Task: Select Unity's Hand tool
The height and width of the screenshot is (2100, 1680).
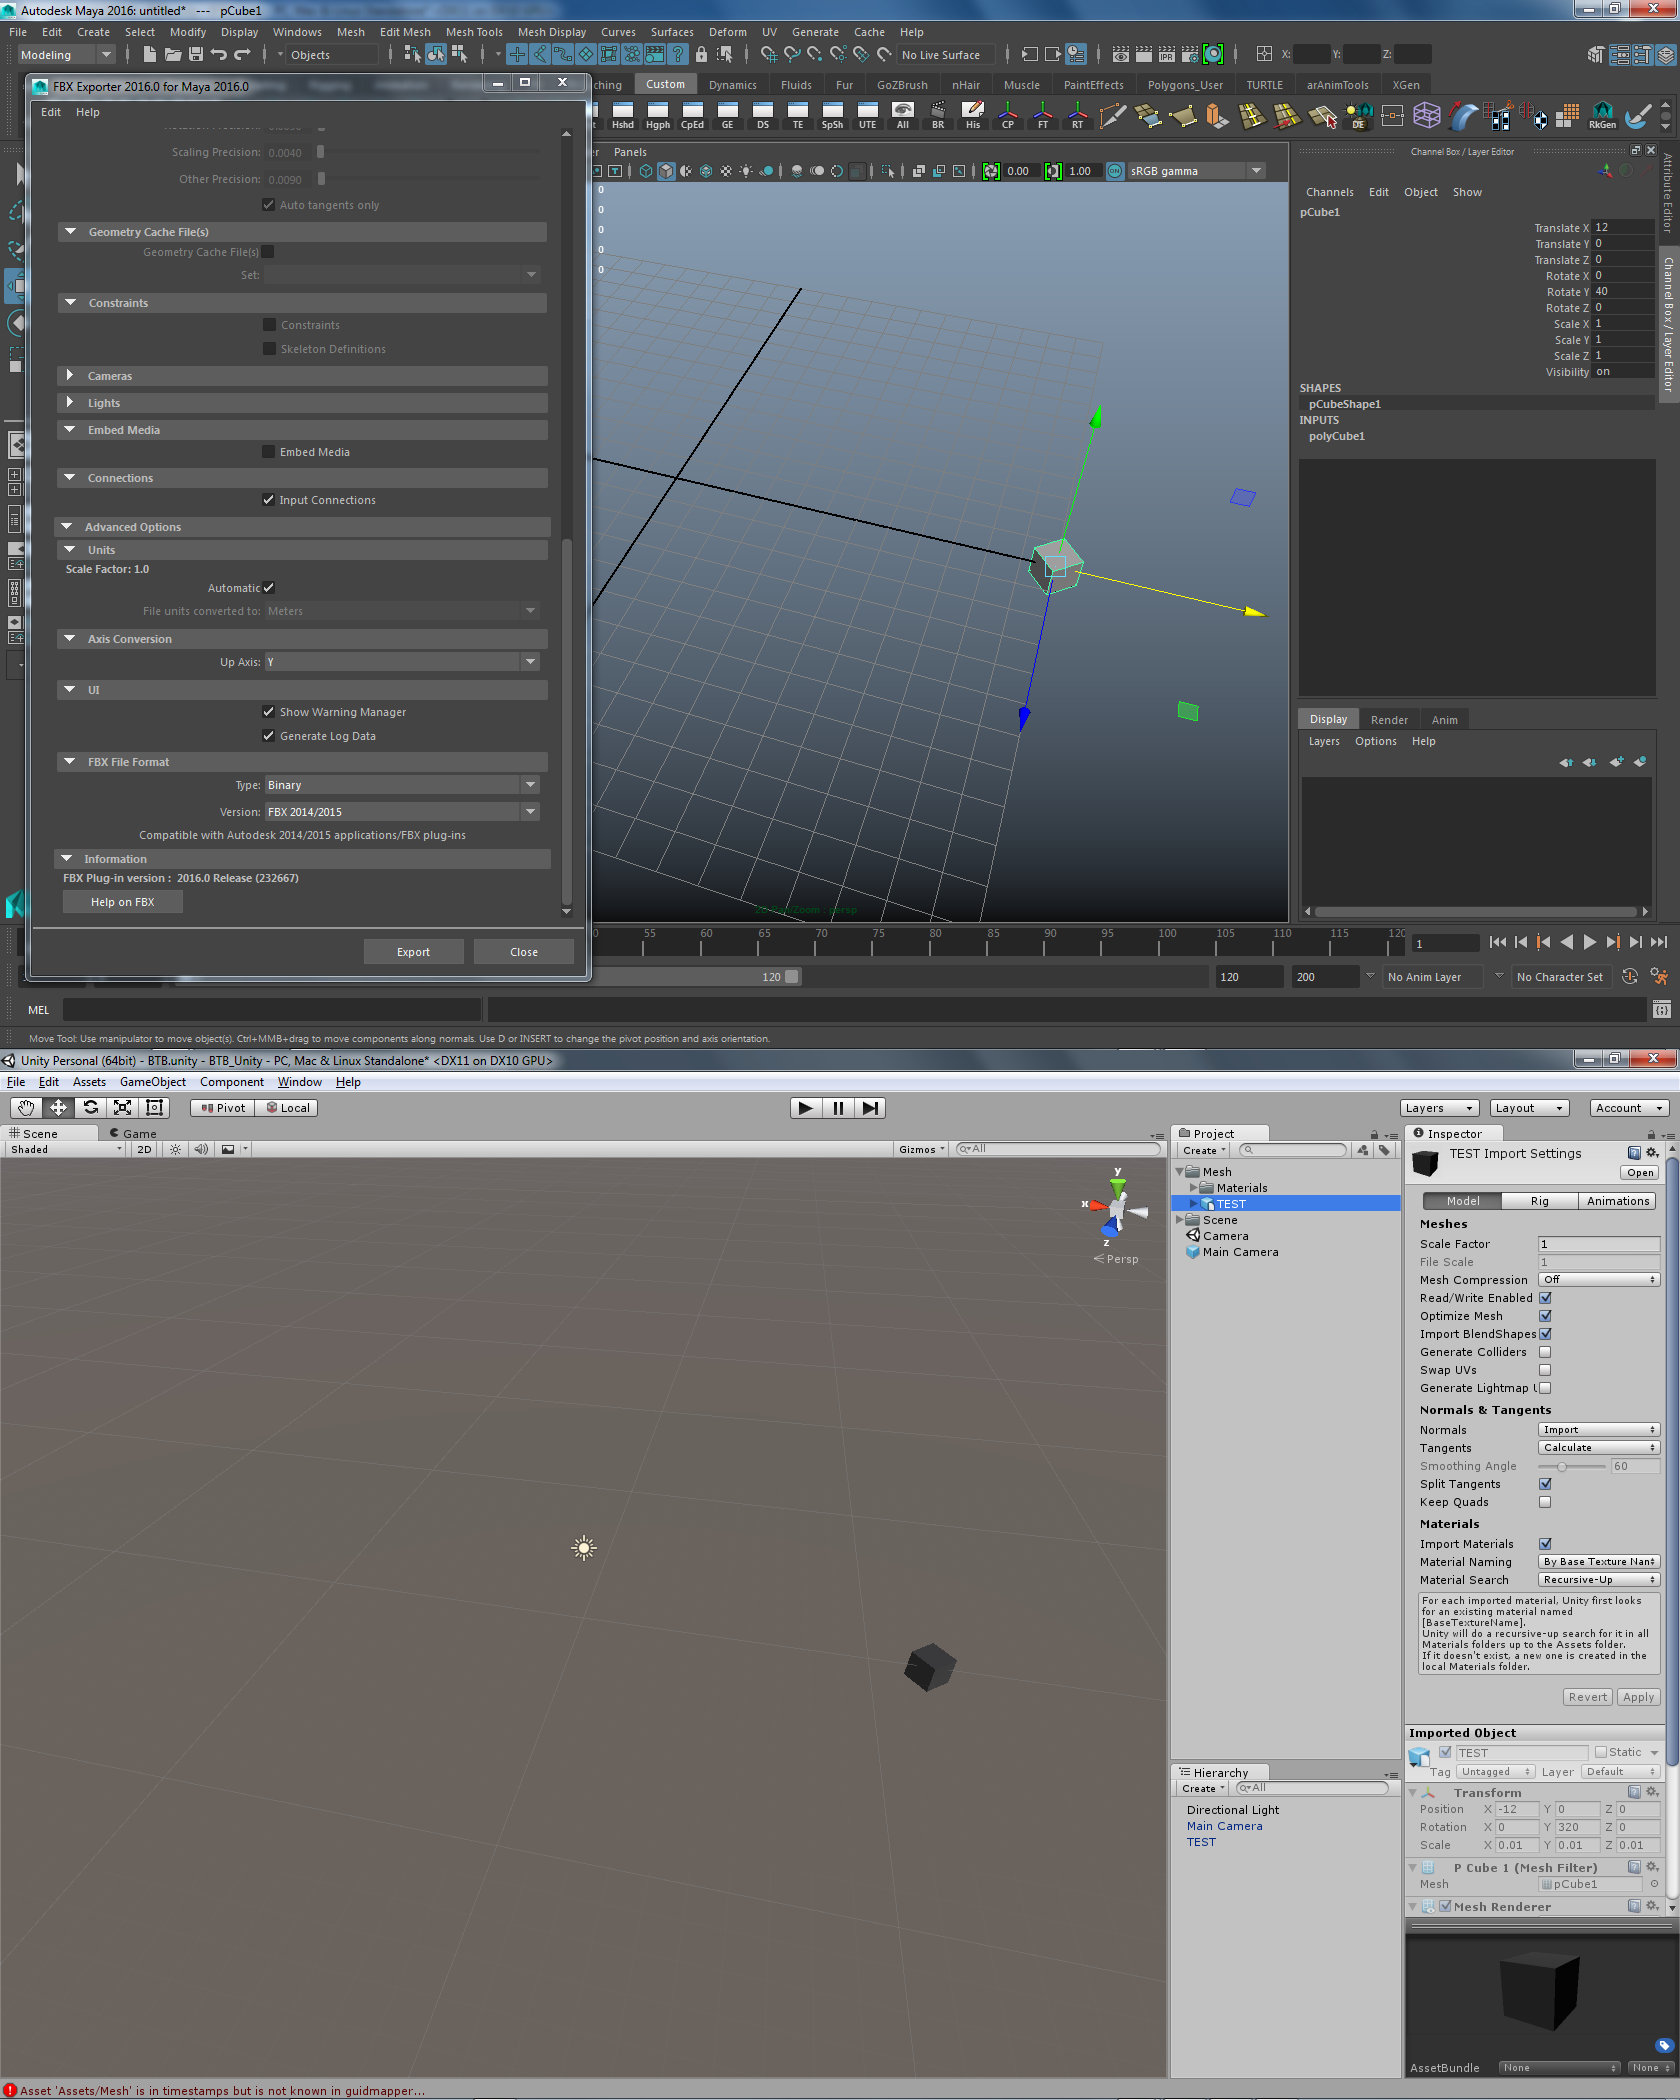Action: point(26,1108)
